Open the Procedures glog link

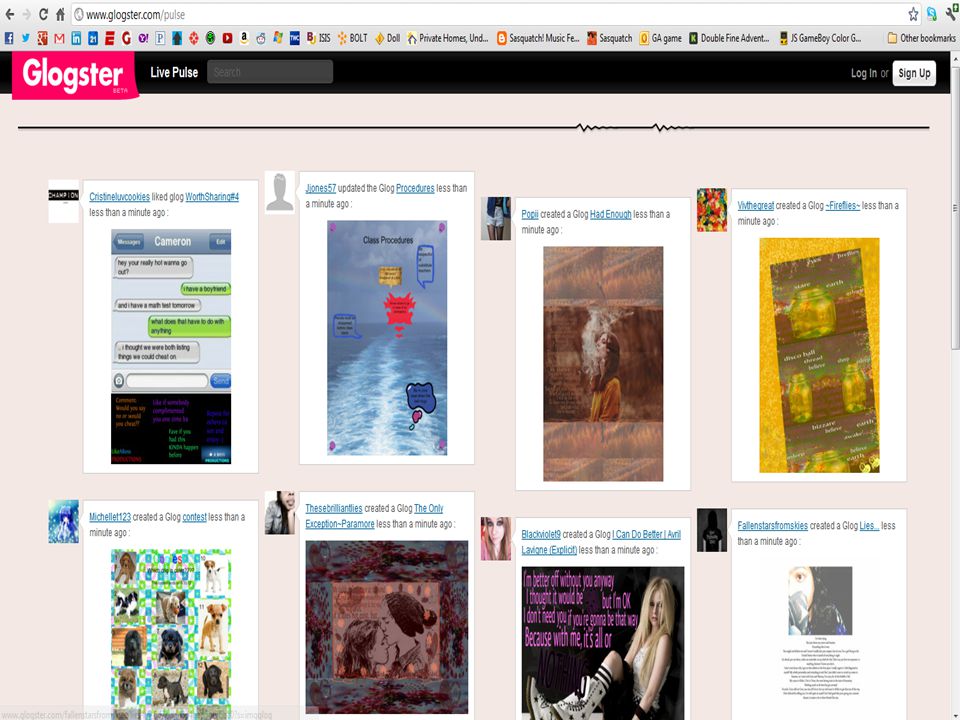(415, 188)
